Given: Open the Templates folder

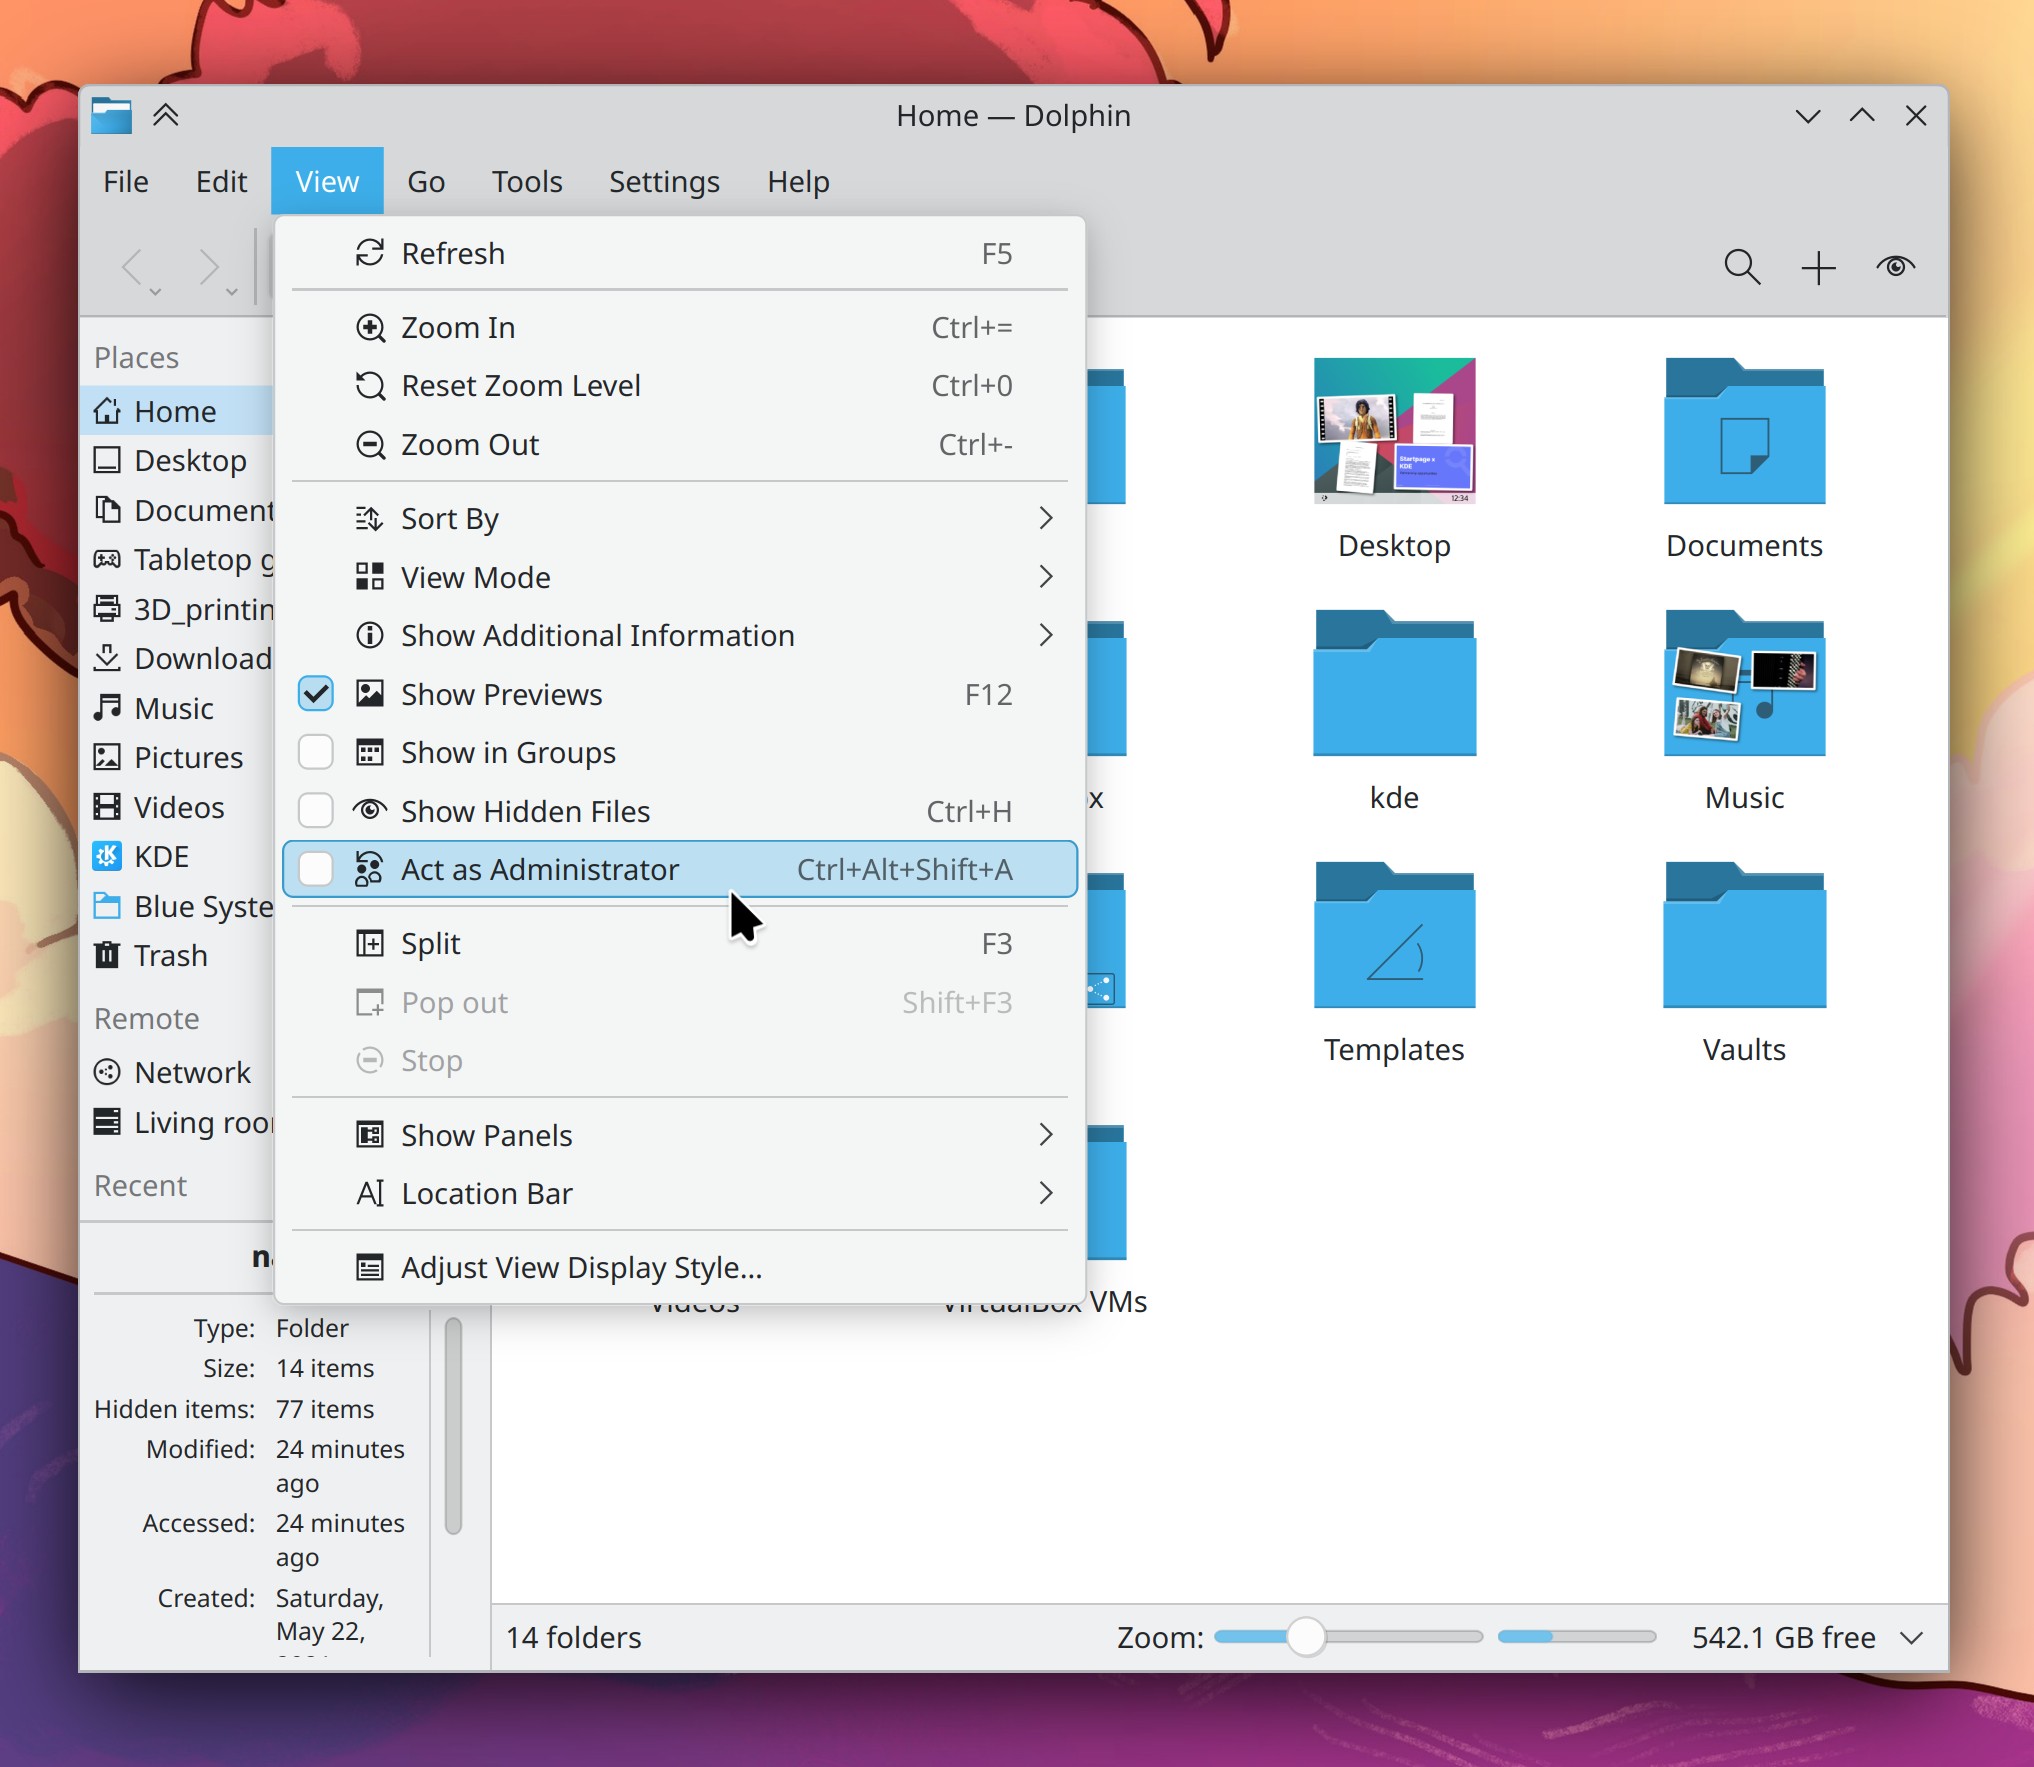Looking at the screenshot, I should 1394,945.
